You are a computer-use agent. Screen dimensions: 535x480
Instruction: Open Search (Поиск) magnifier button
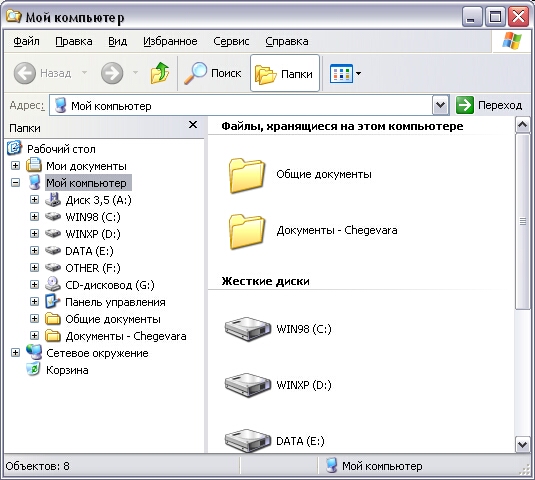pyautogui.click(x=213, y=73)
